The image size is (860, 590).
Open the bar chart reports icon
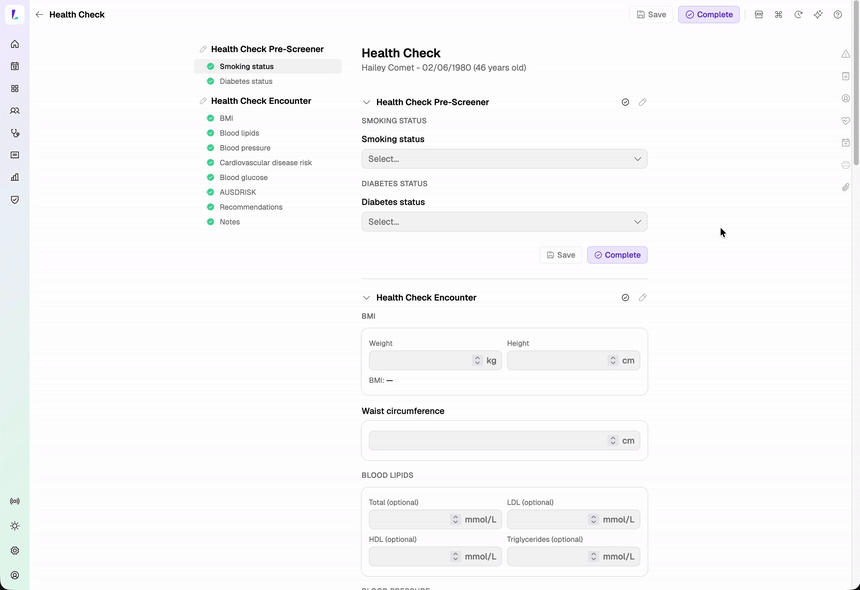point(15,177)
